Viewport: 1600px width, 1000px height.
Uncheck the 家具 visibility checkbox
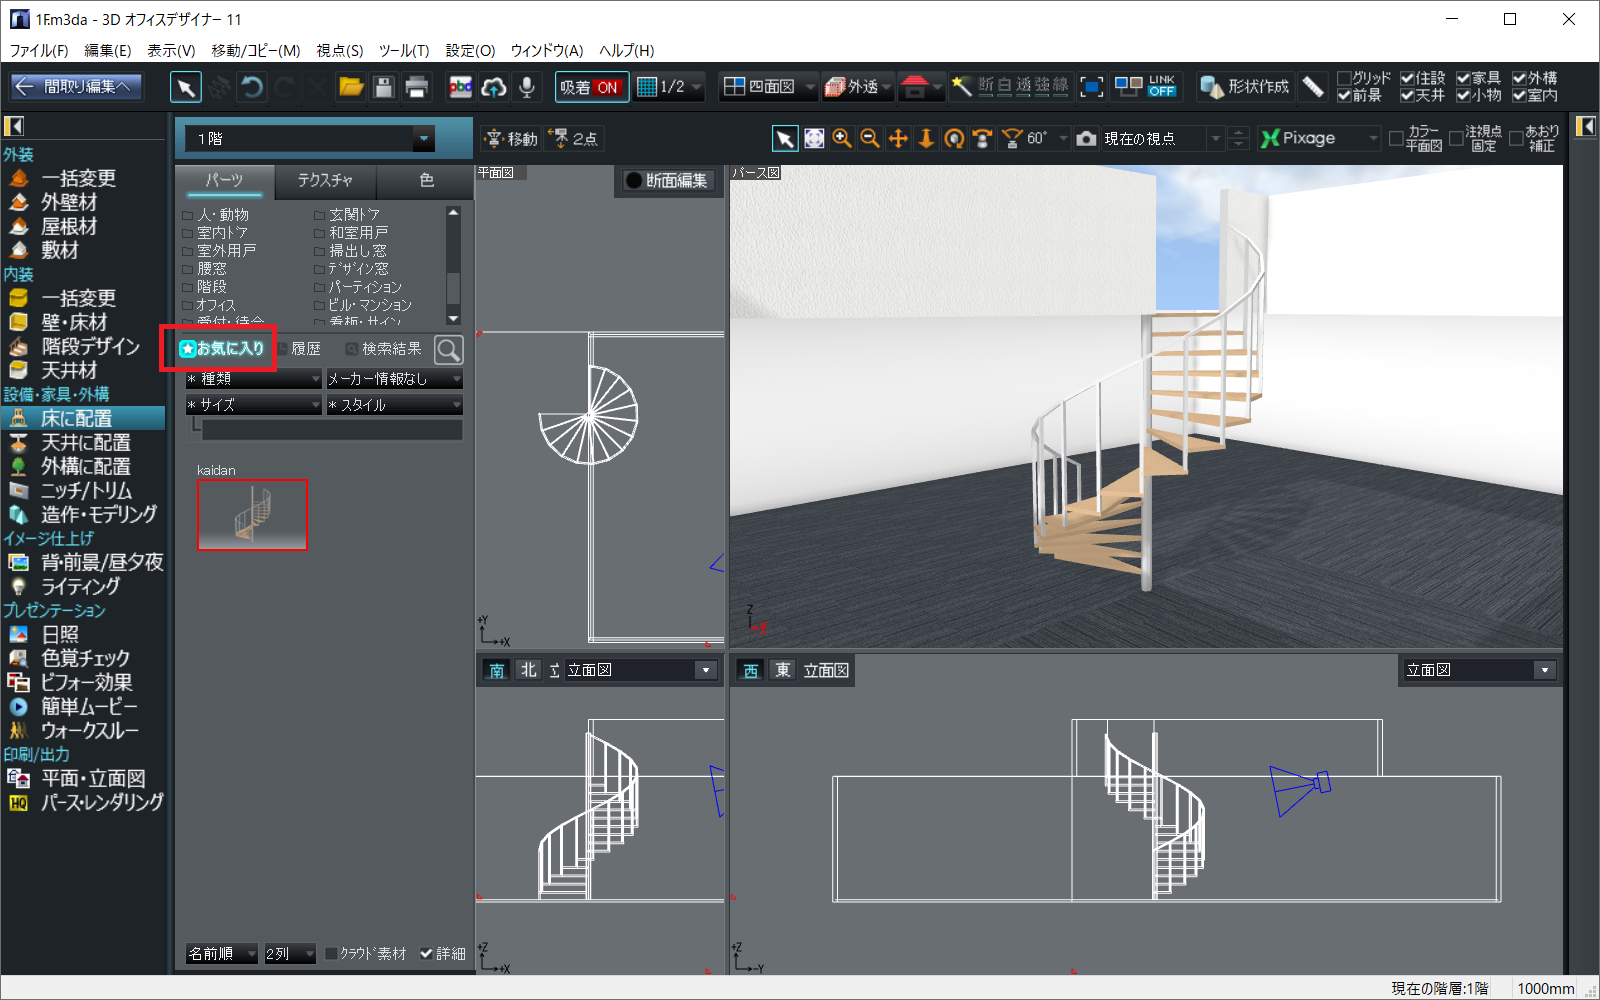click(1463, 78)
